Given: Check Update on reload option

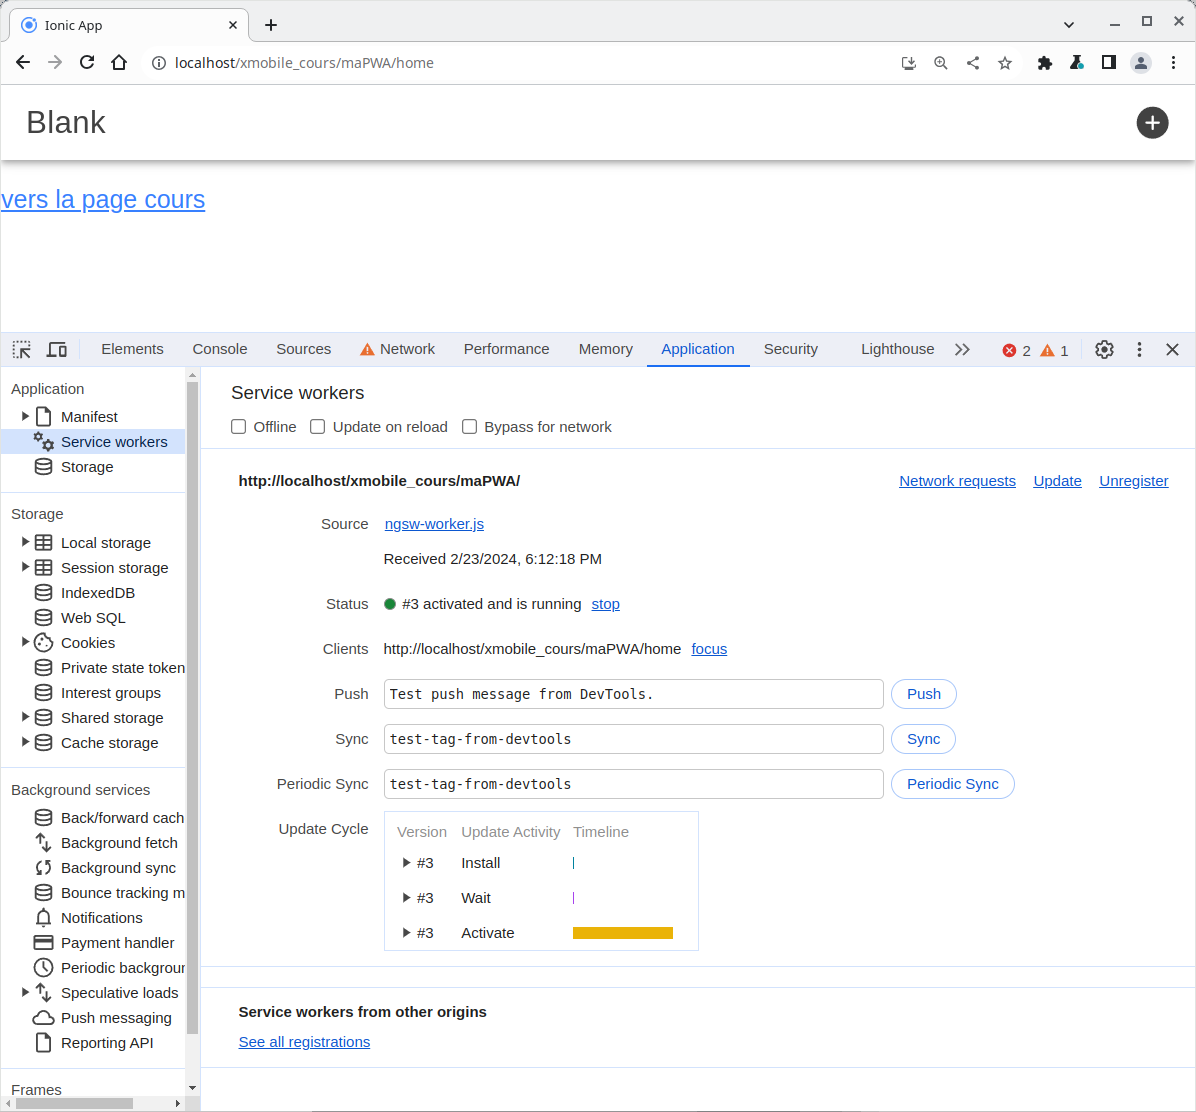Looking at the screenshot, I should tap(318, 427).
